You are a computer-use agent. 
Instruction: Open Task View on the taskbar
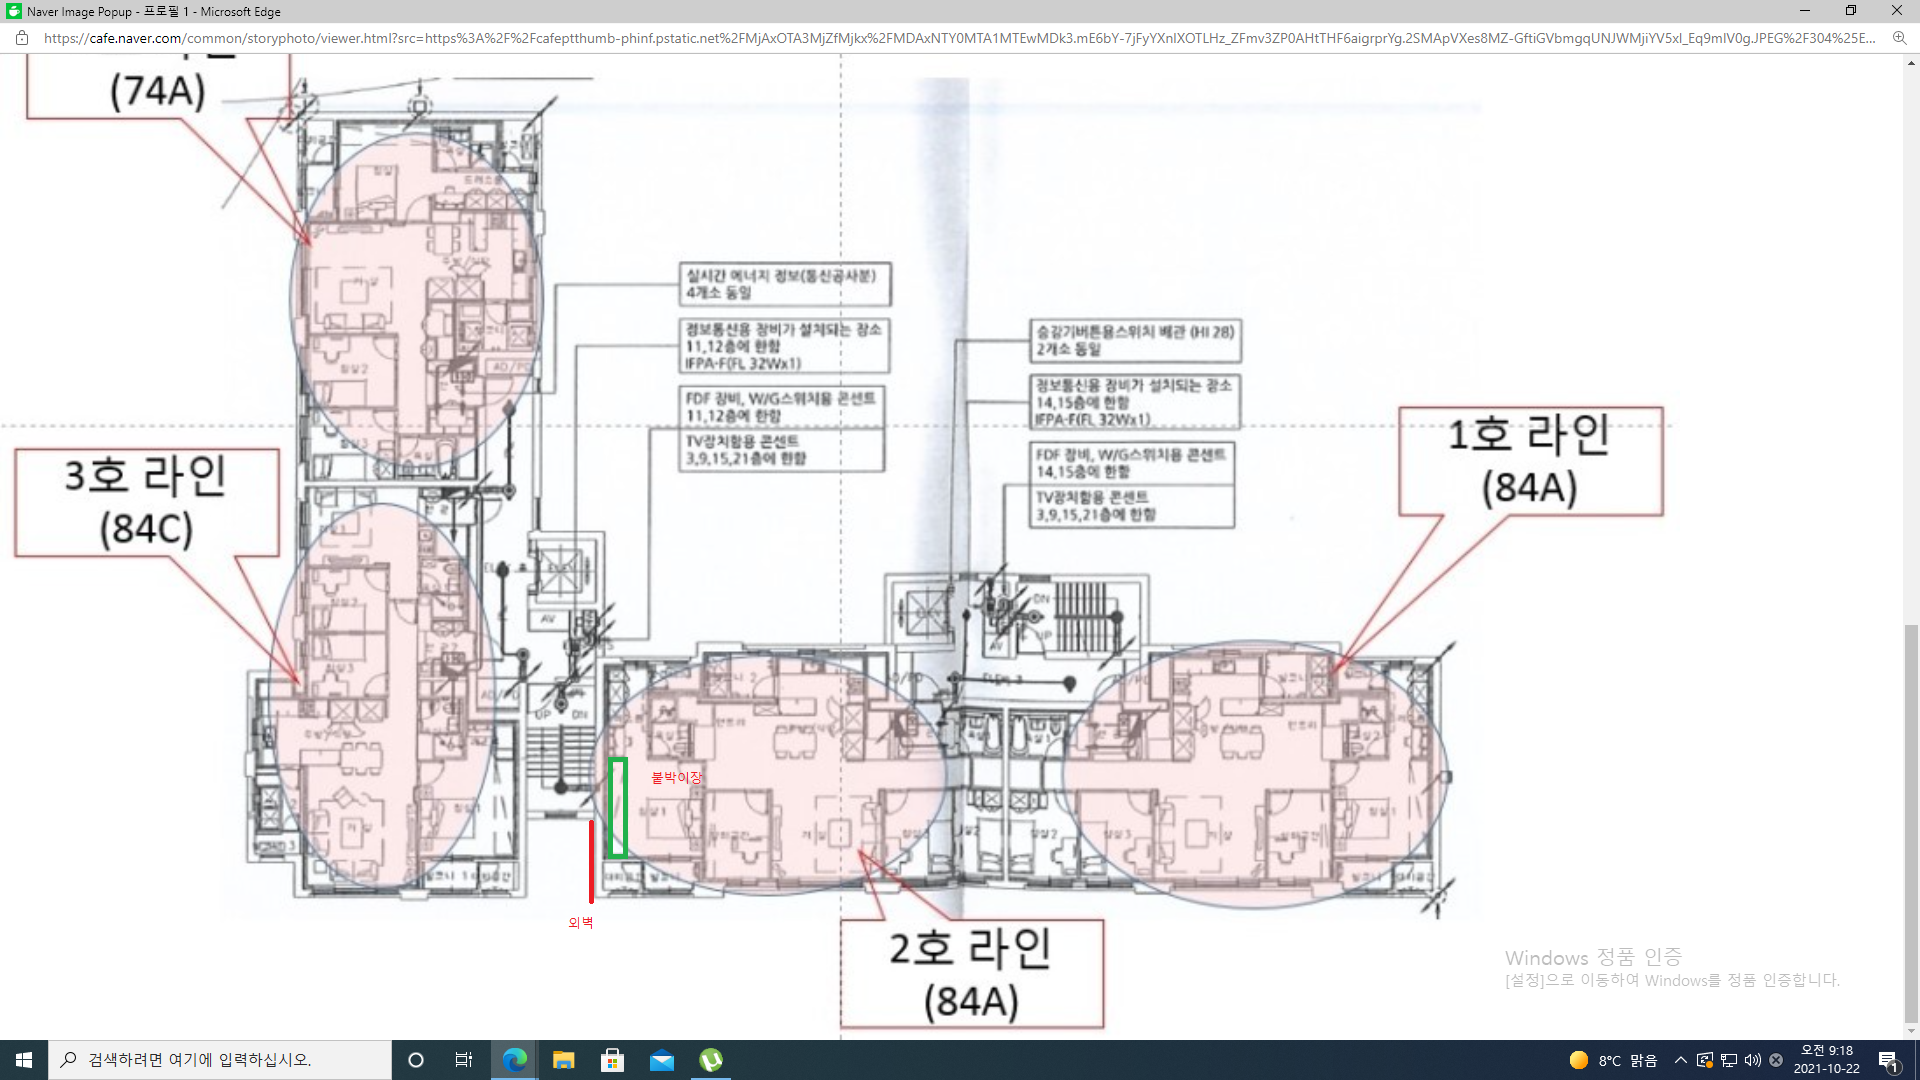click(464, 1060)
